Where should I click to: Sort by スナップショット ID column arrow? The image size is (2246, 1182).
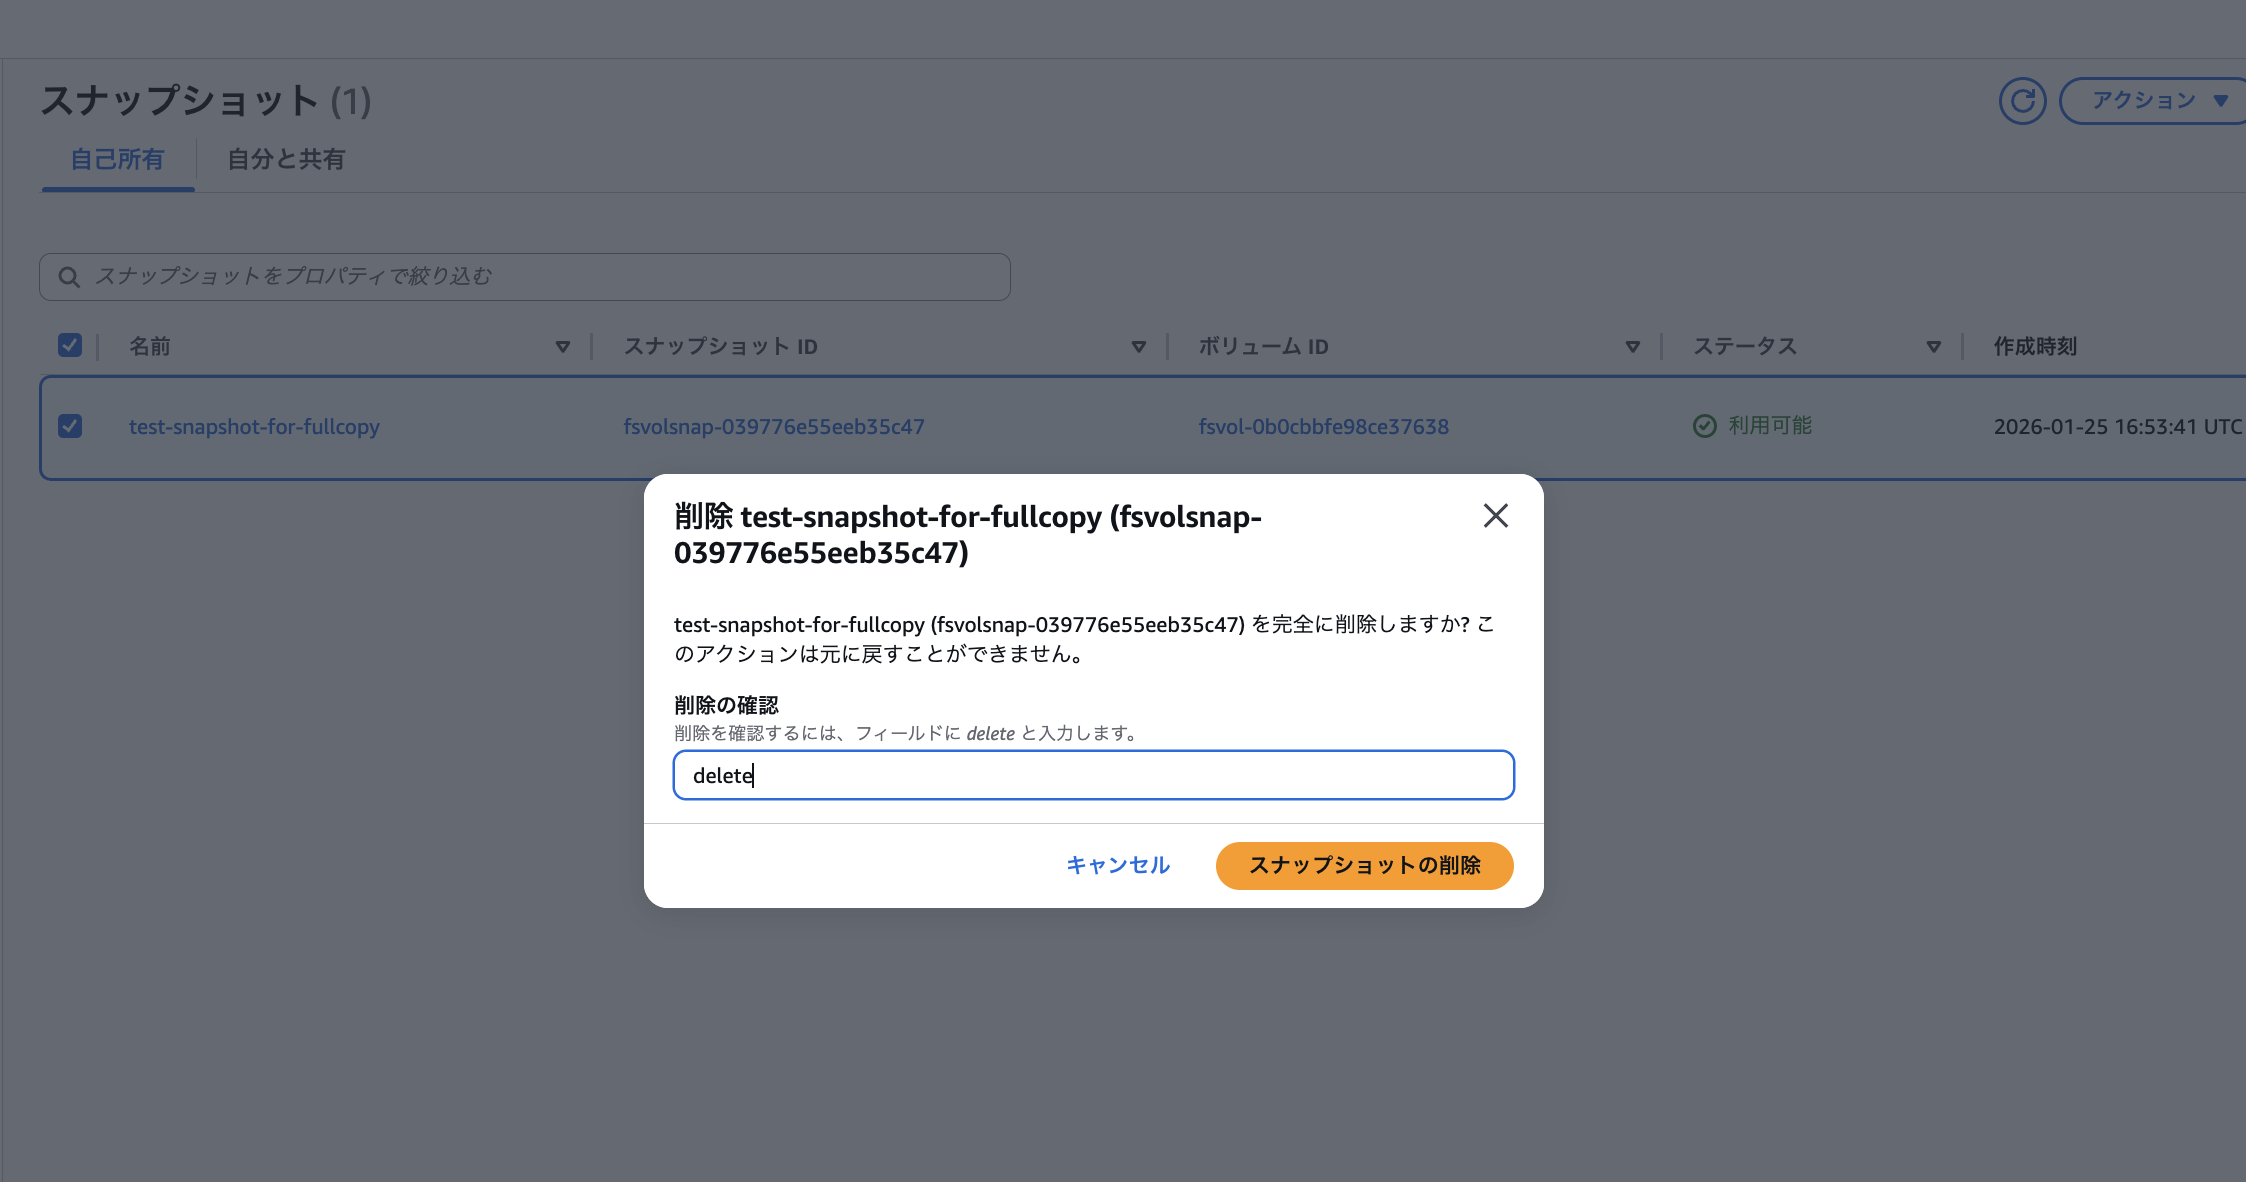click(1138, 347)
